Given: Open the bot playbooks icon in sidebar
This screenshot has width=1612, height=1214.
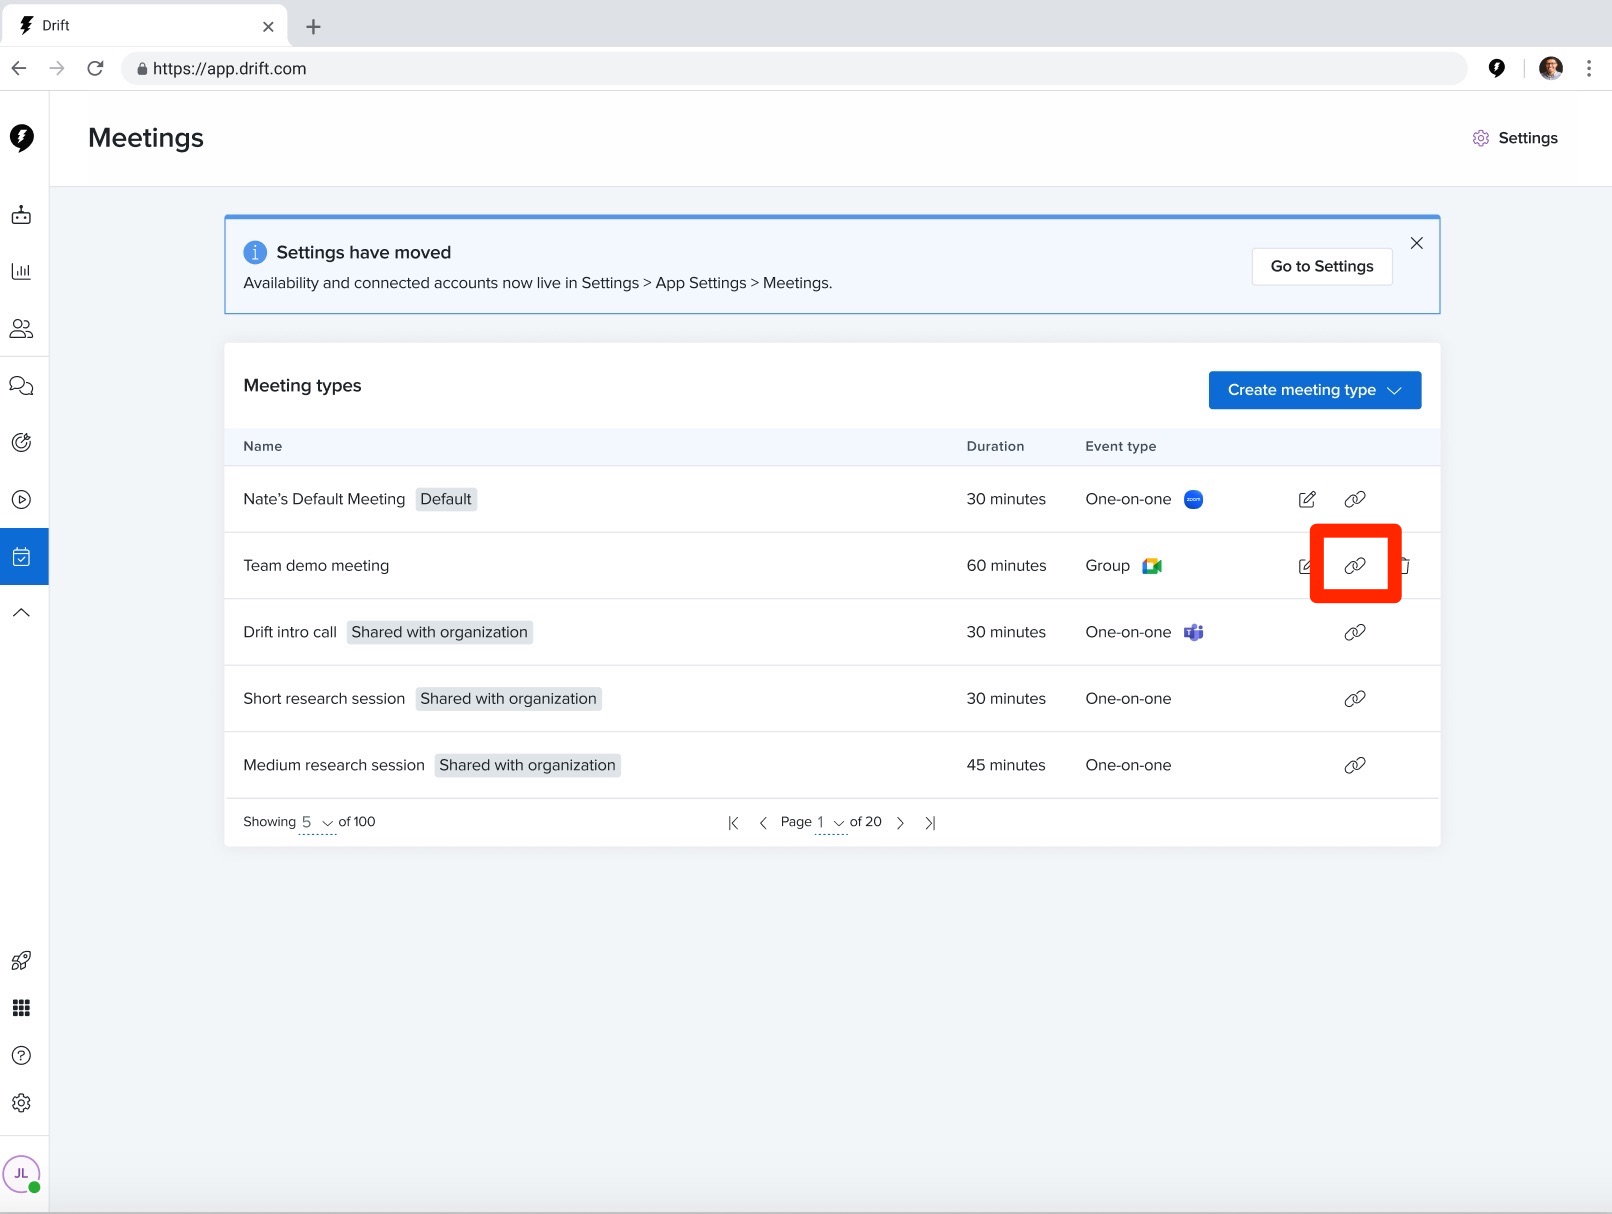Looking at the screenshot, I should pyautogui.click(x=21, y=215).
